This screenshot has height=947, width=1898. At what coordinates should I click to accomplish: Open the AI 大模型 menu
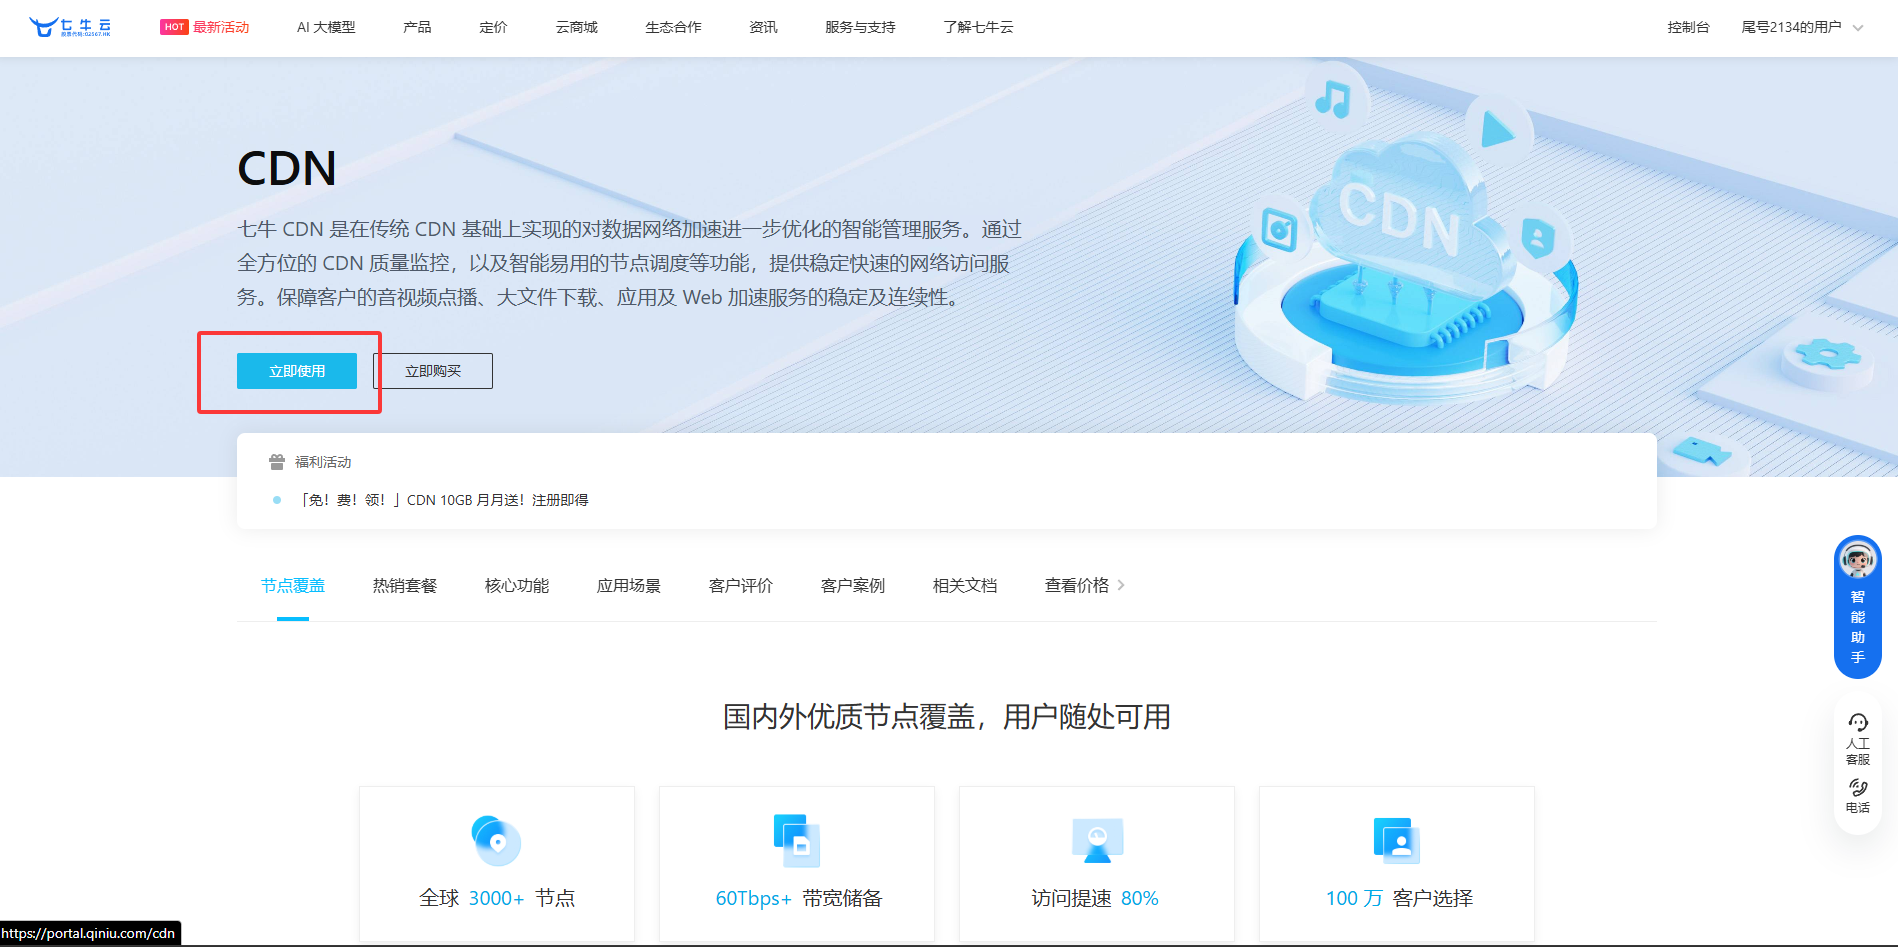click(326, 27)
